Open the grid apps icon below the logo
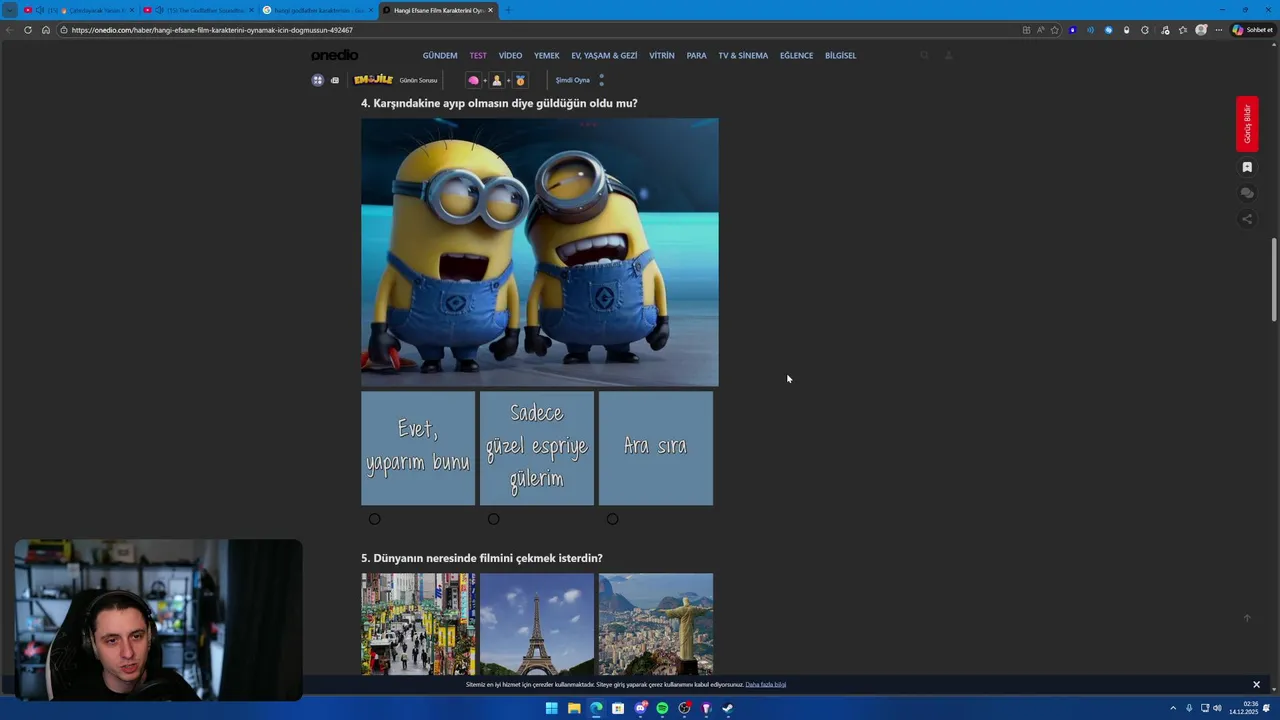Image resolution: width=1280 pixels, height=720 pixels. point(318,80)
